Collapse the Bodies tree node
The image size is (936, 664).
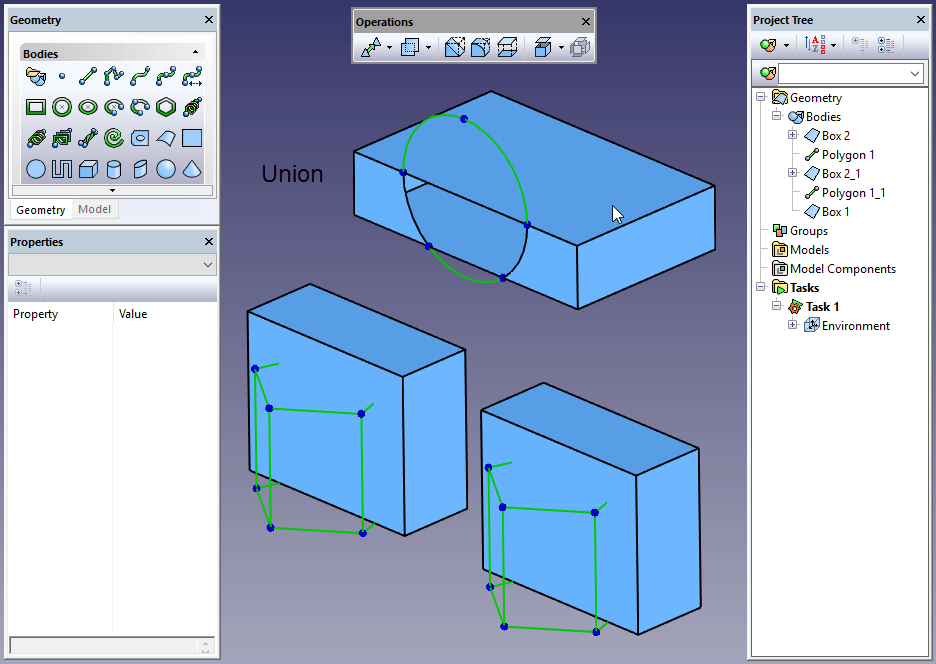pos(777,117)
